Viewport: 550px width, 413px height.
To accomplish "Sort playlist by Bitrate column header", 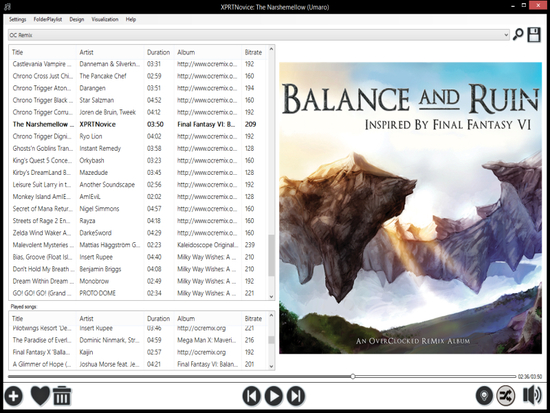I will click(254, 52).
